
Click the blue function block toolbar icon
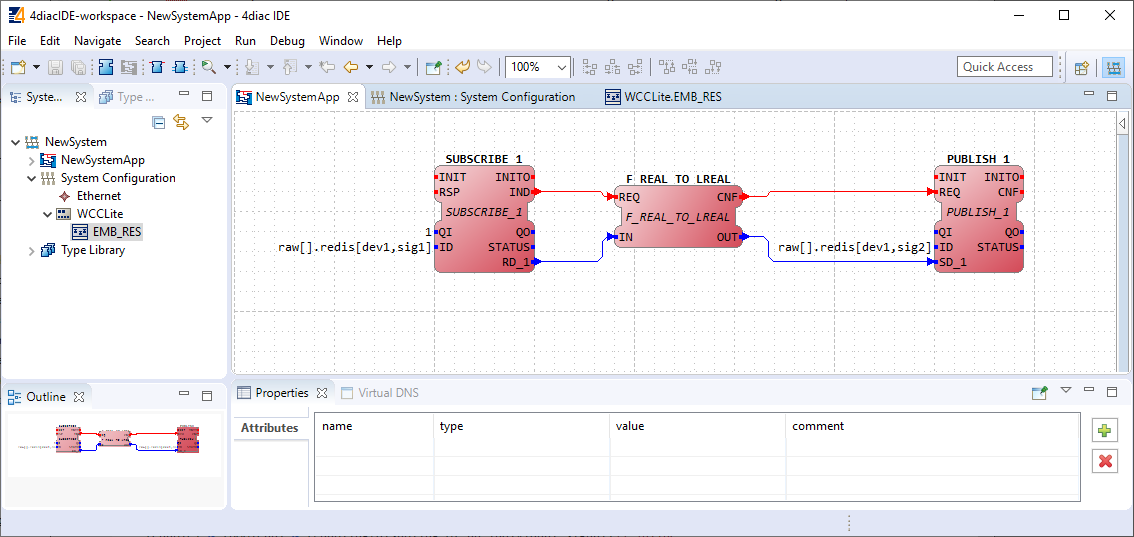pos(106,67)
